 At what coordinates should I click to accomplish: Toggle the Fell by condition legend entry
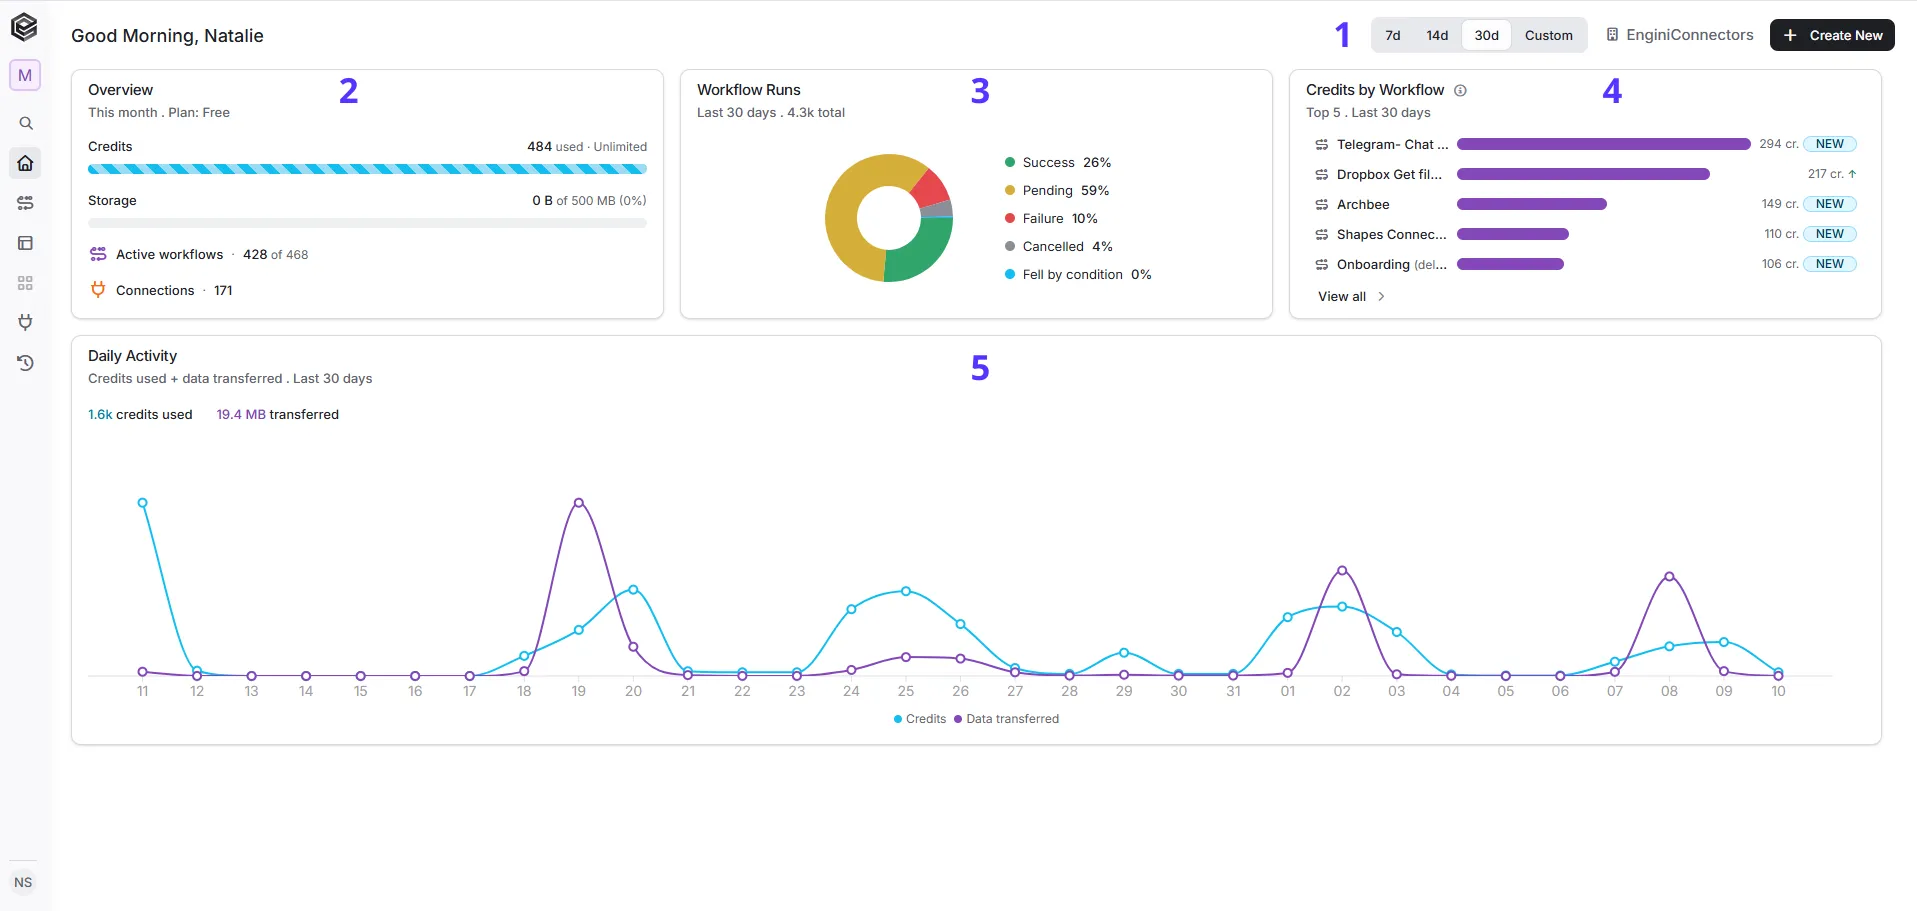[1078, 274]
